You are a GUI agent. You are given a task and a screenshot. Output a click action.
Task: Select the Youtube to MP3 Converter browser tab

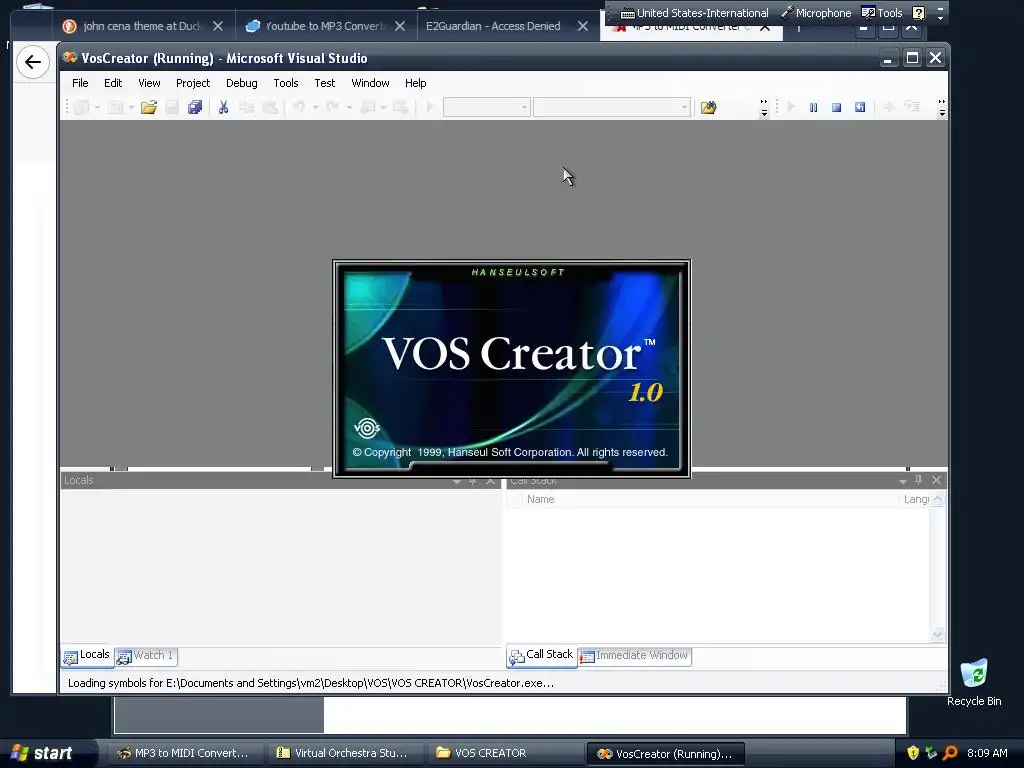tap(325, 26)
